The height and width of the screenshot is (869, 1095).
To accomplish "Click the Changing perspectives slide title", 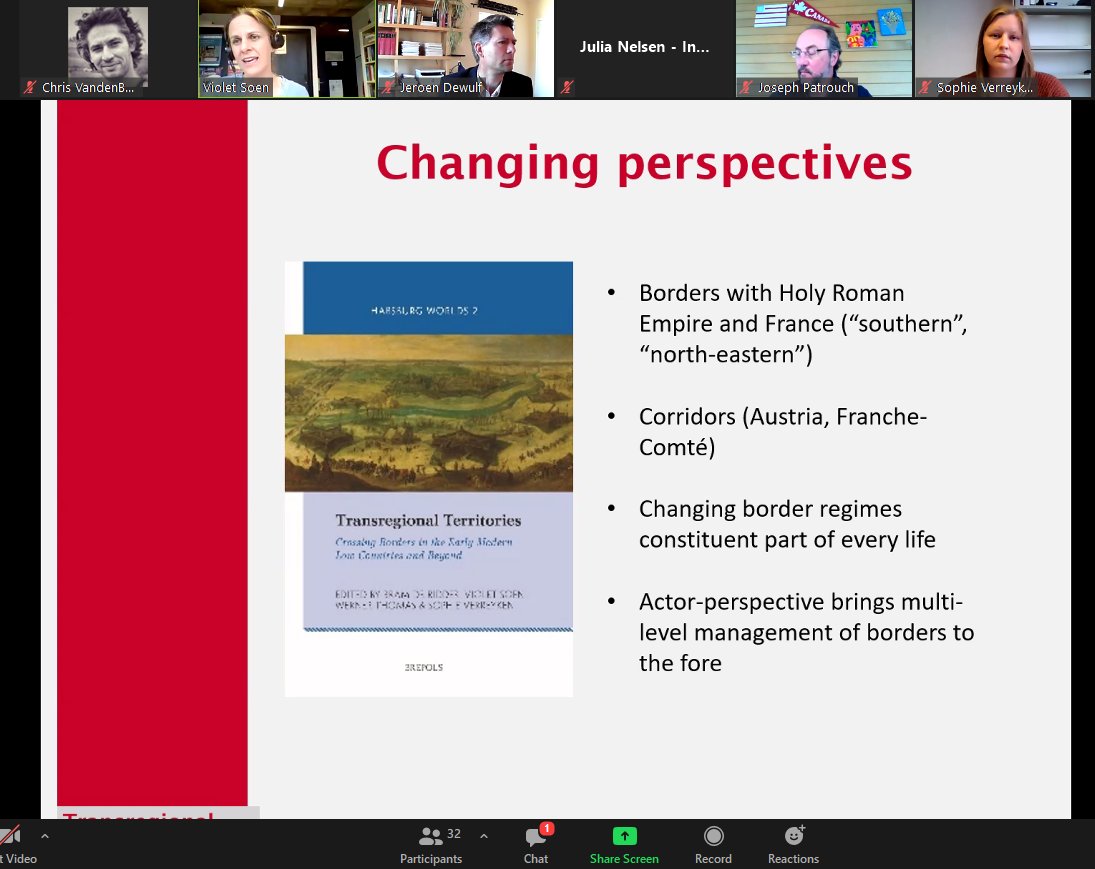I will (x=644, y=163).
